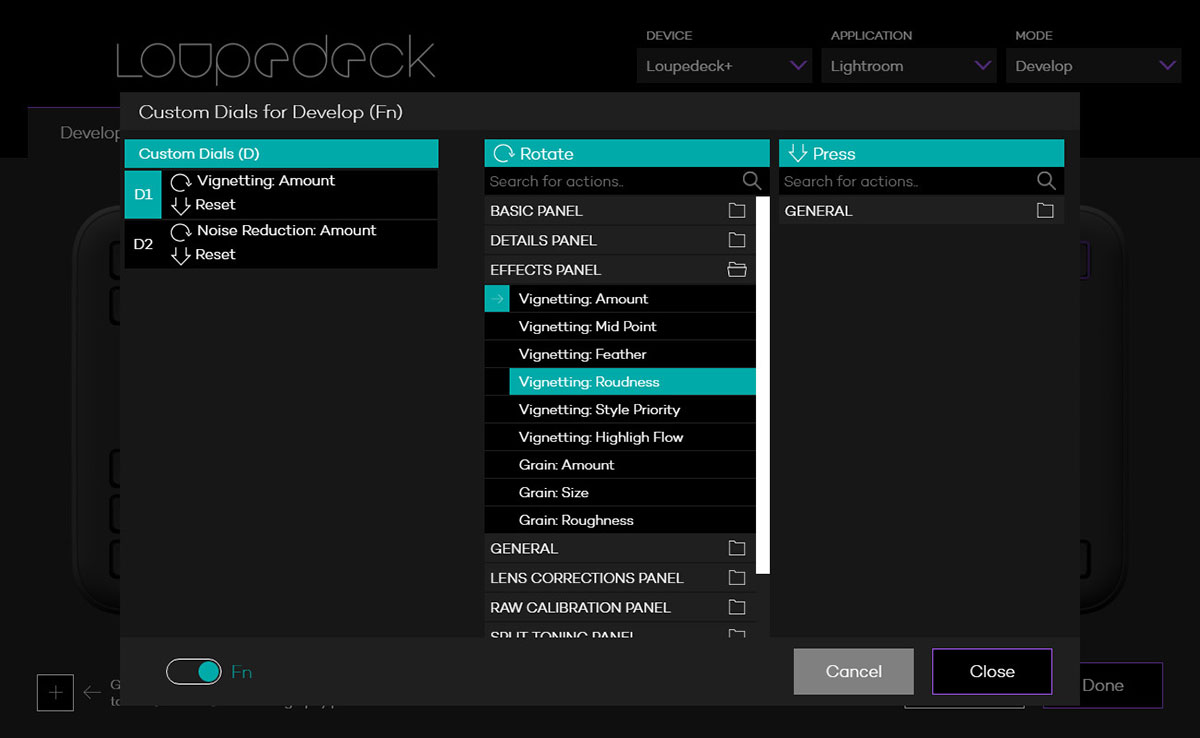The image size is (1200, 738).
Task: Expand the BASIC PANEL folder
Action: pos(620,211)
